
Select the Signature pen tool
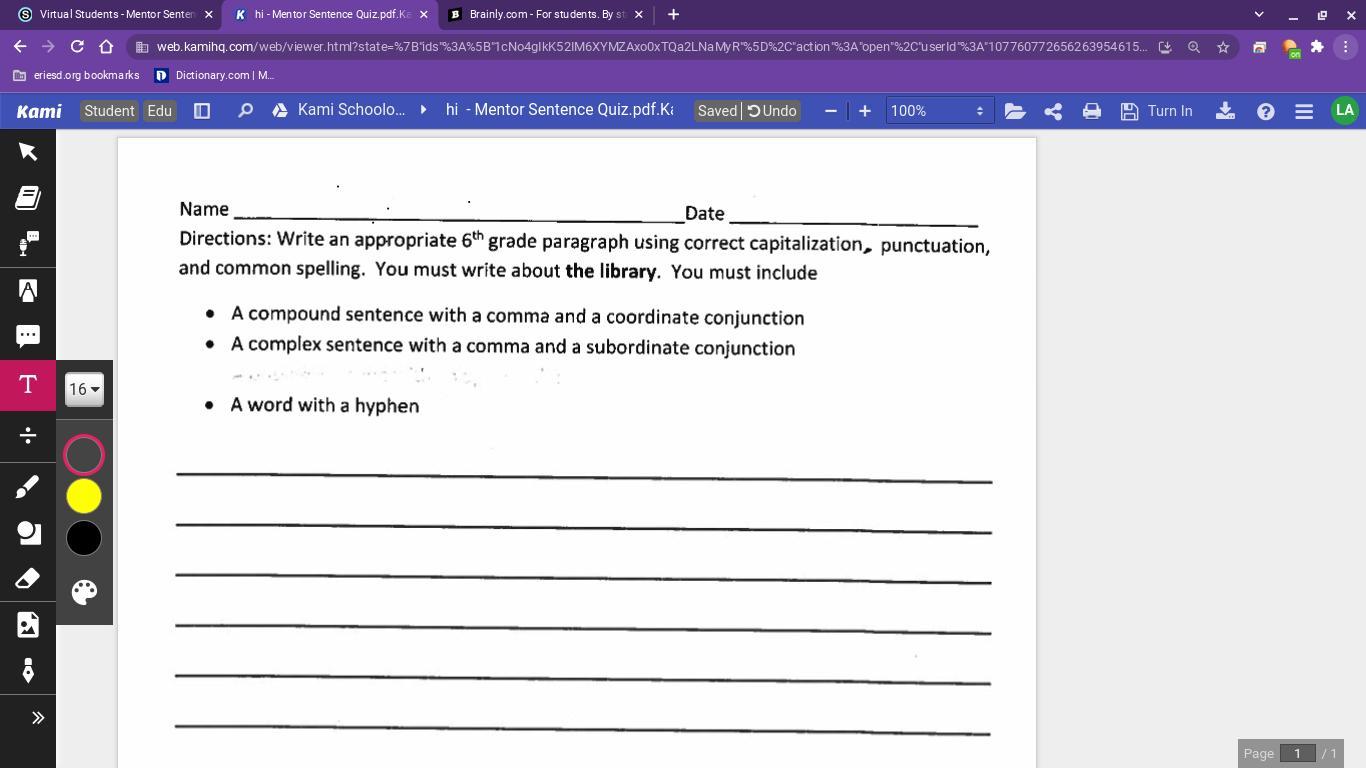(x=28, y=671)
